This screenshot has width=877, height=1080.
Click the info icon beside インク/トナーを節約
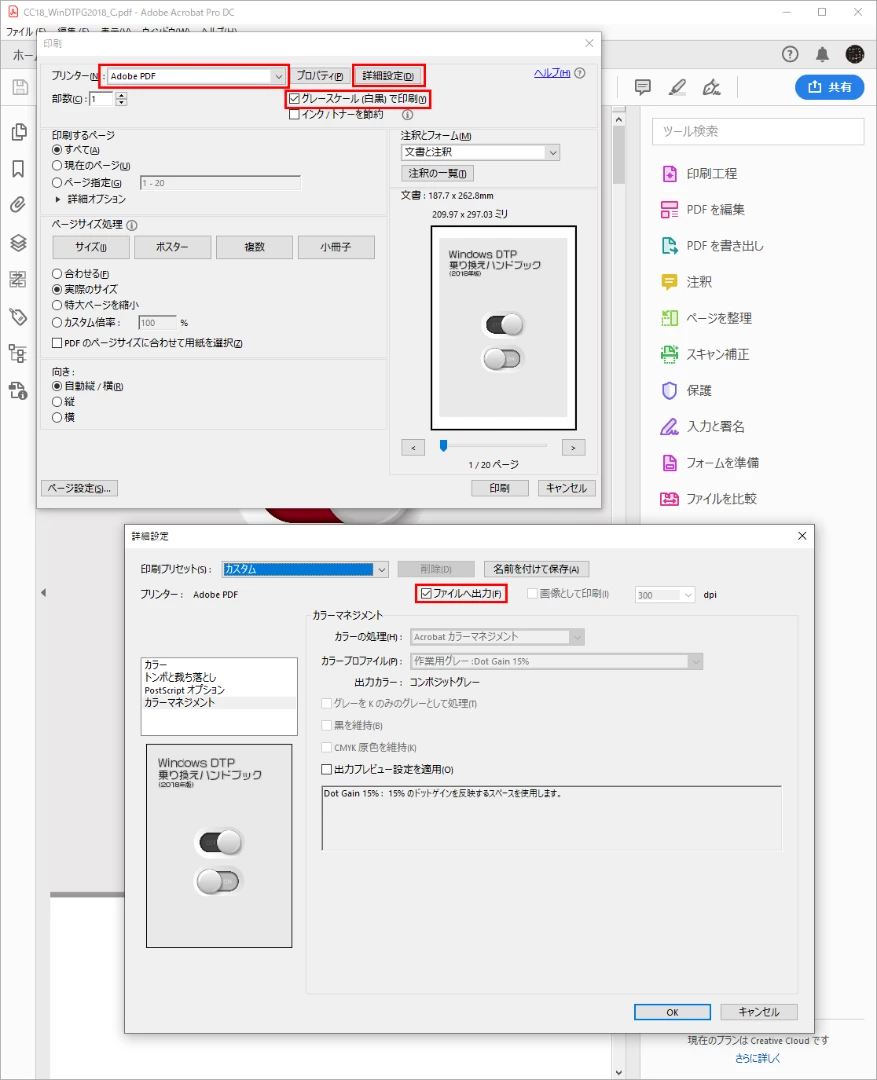click(408, 115)
